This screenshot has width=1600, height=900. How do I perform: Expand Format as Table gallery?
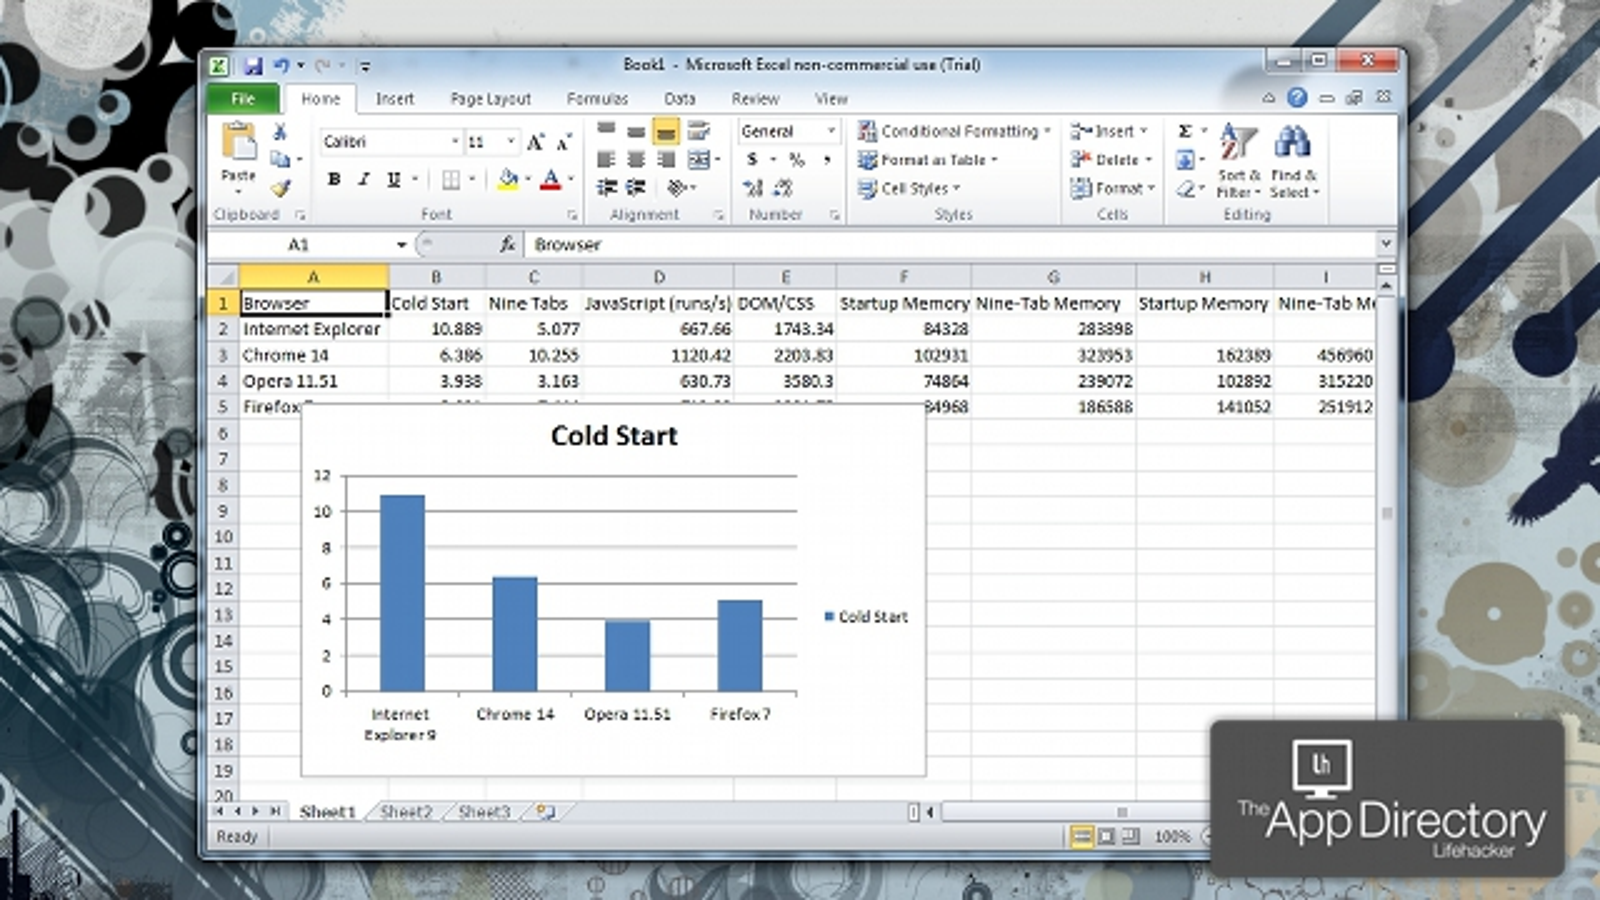928,160
